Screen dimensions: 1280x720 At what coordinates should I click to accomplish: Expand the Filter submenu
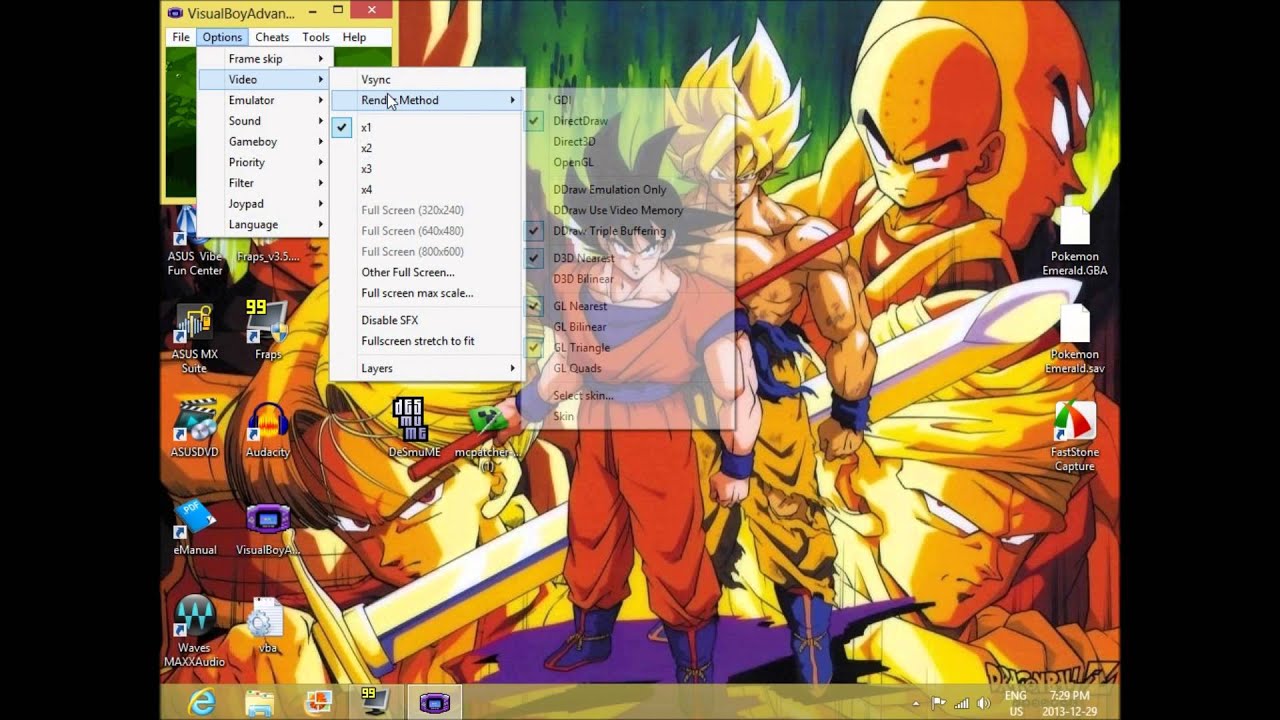263,183
